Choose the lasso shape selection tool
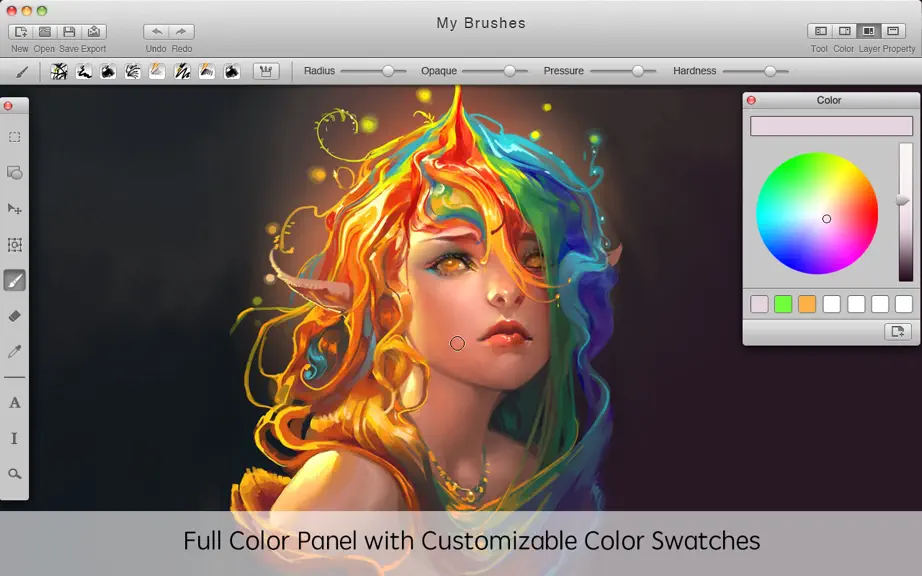The width and height of the screenshot is (922, 576). coord(15,173)
